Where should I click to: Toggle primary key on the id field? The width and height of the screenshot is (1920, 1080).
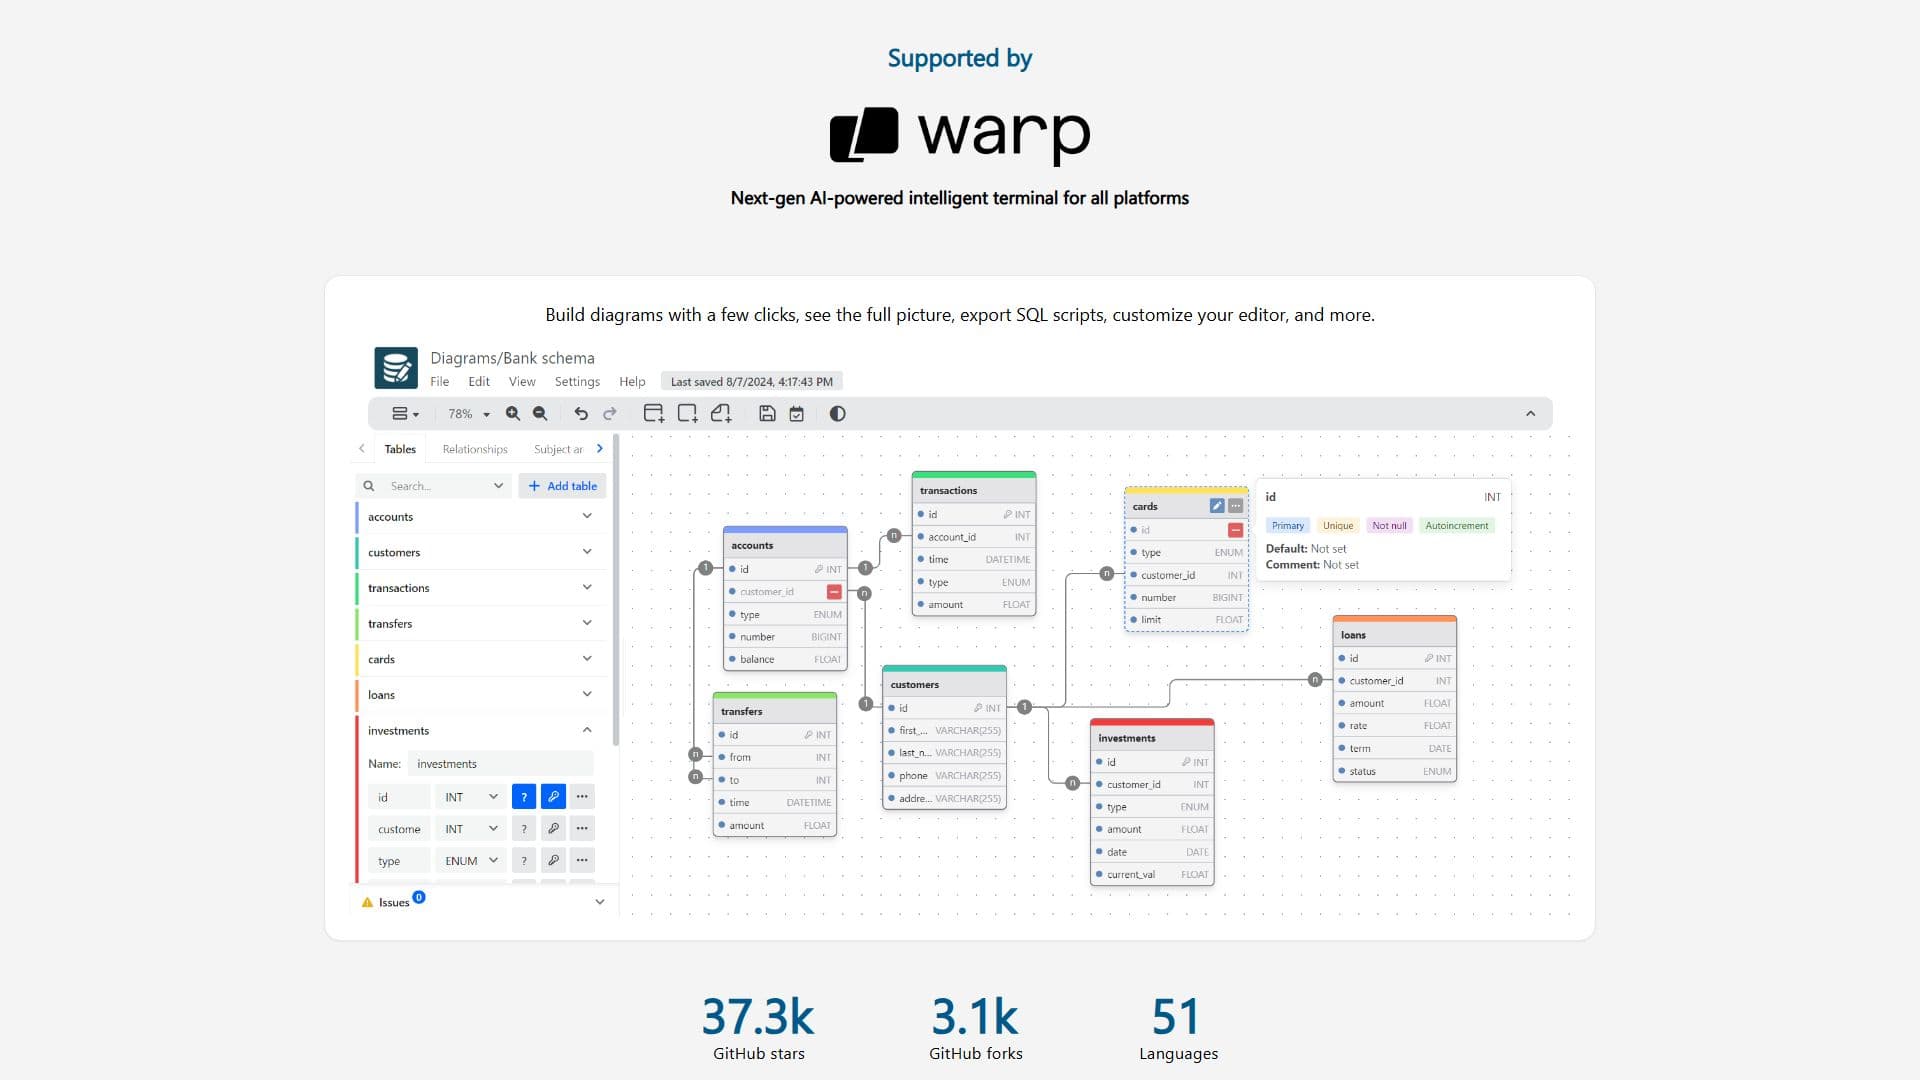[553, 797]
